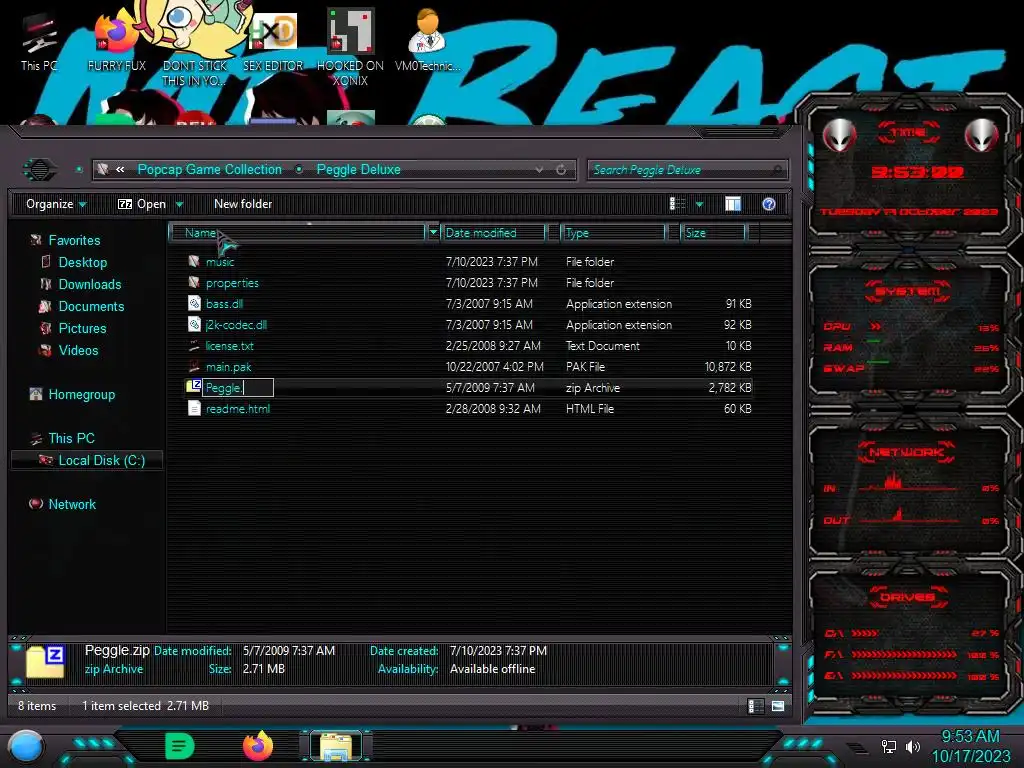The width and height of the screenshot is (1024, 768).
Task: Click File Explorer taskbar button
Action: point(336,746)
